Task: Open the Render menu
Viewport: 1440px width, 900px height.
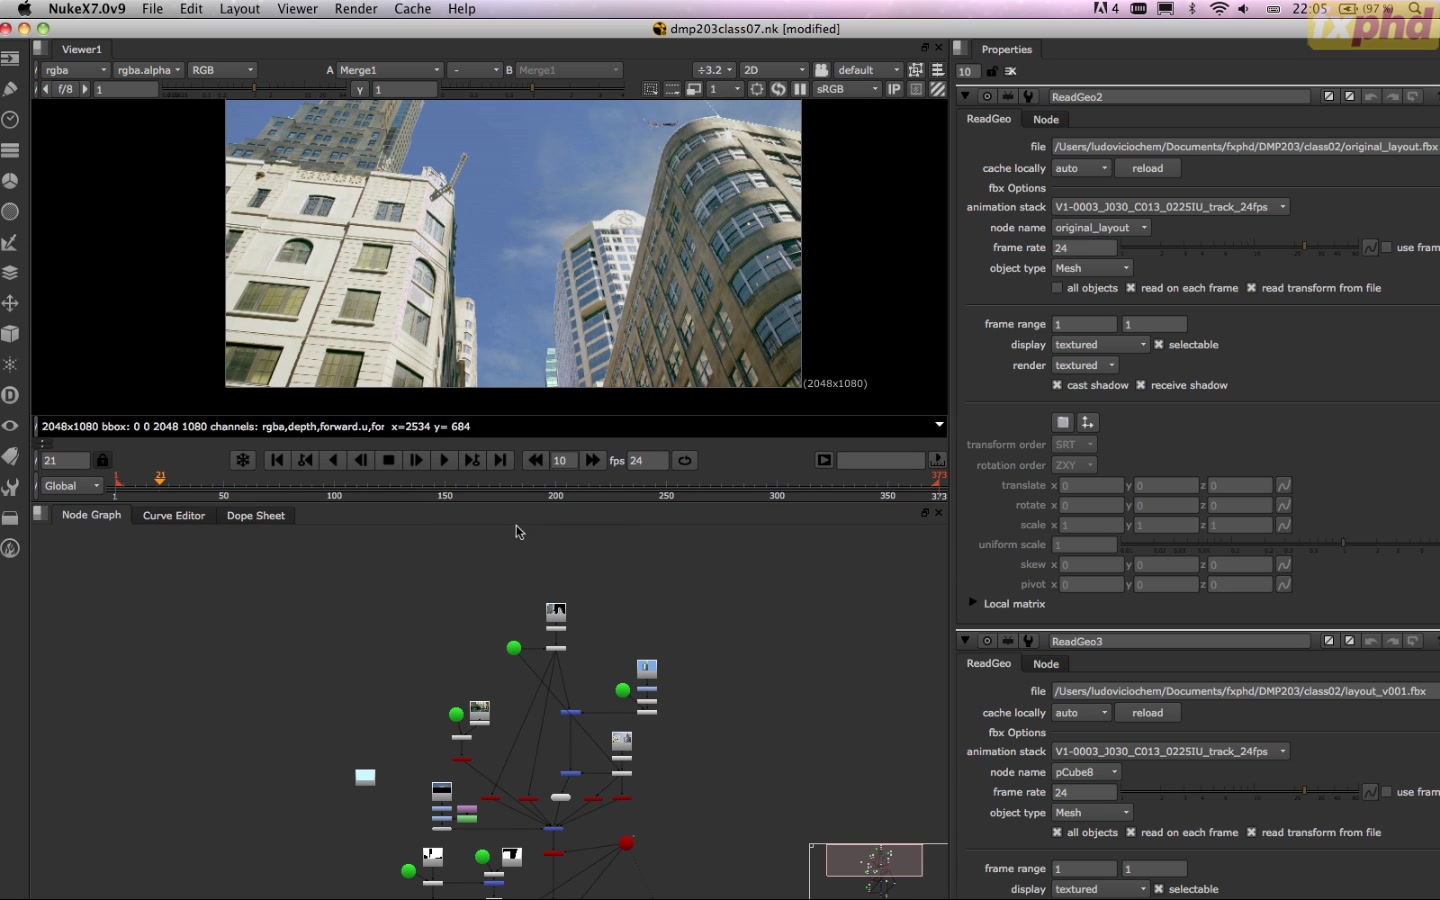Action: click(x=356, y=9)
